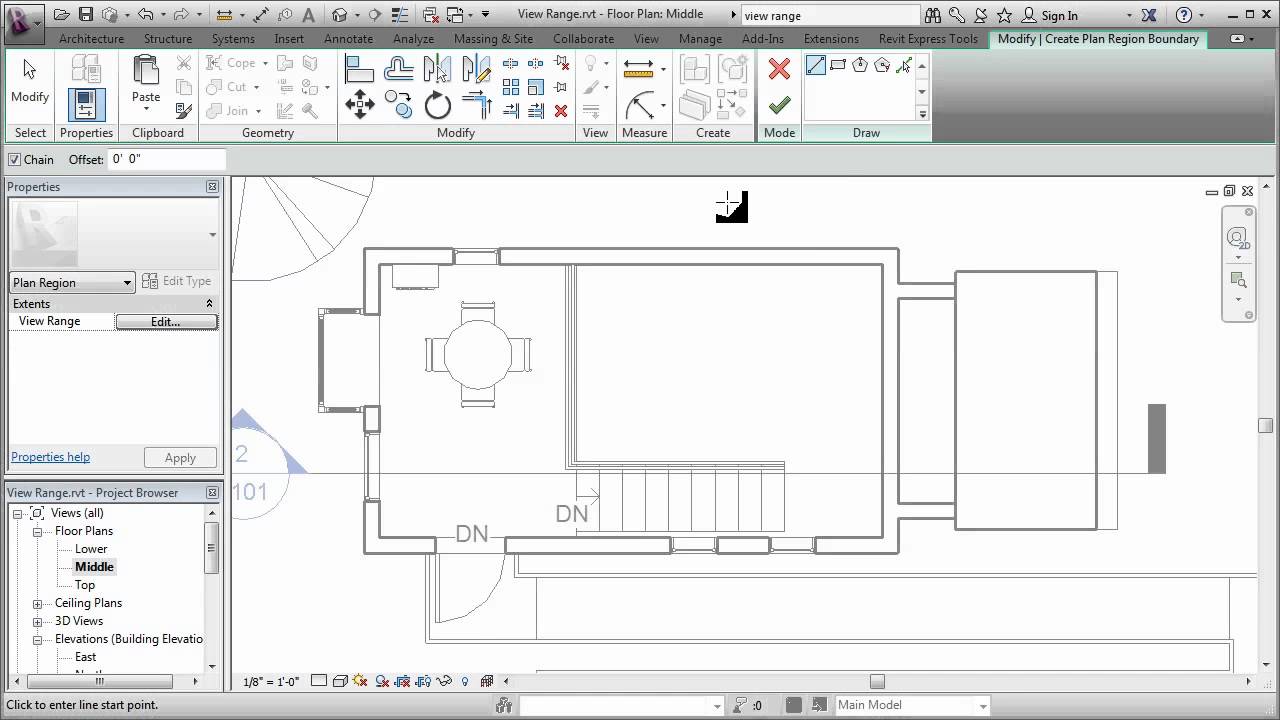Click the view range search box
Screen dimensions: 1280x720
(x=830, y=15)
